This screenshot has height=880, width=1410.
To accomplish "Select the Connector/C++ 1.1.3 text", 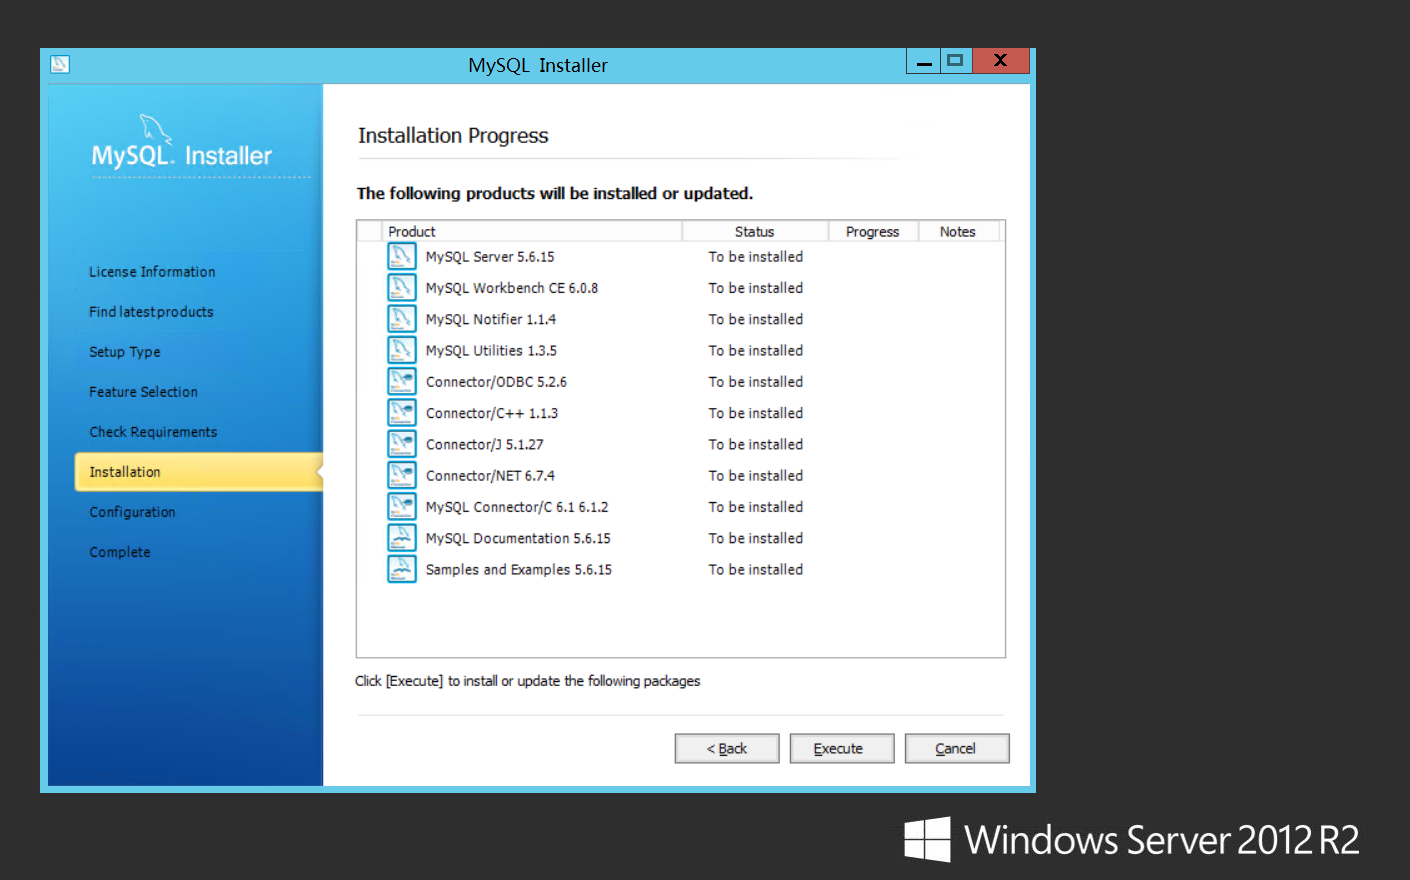I will pyautogui.click(x=492, y=413).
